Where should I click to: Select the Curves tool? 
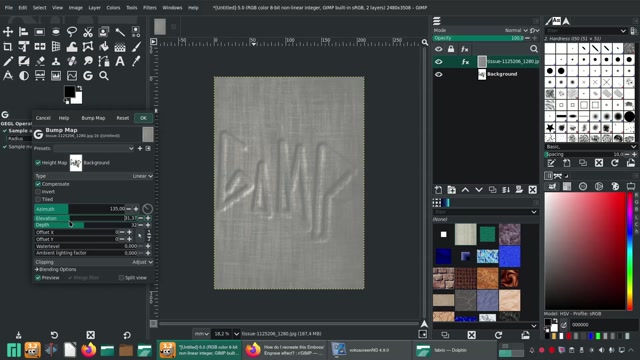point(72,76)
